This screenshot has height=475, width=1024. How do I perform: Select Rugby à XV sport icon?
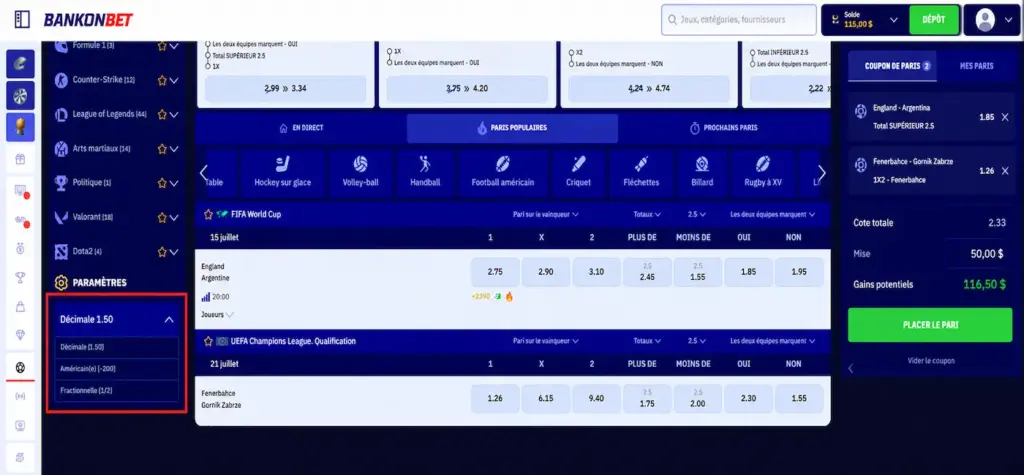[x=763, y=173]
